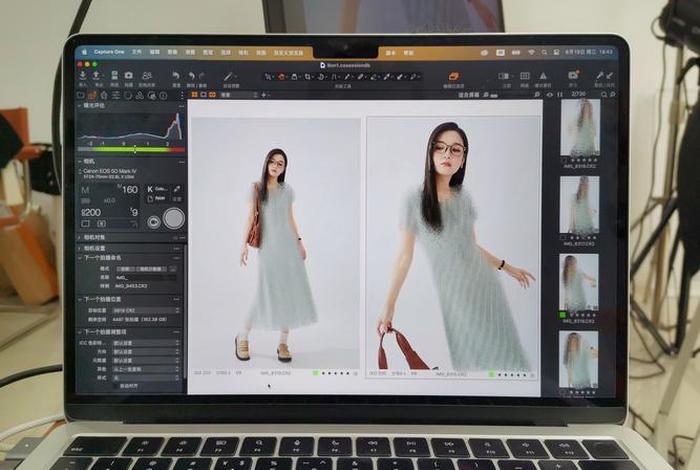Click the Import icon in the toolbar
Screen dimensions: 700x470
coord(83,75)
